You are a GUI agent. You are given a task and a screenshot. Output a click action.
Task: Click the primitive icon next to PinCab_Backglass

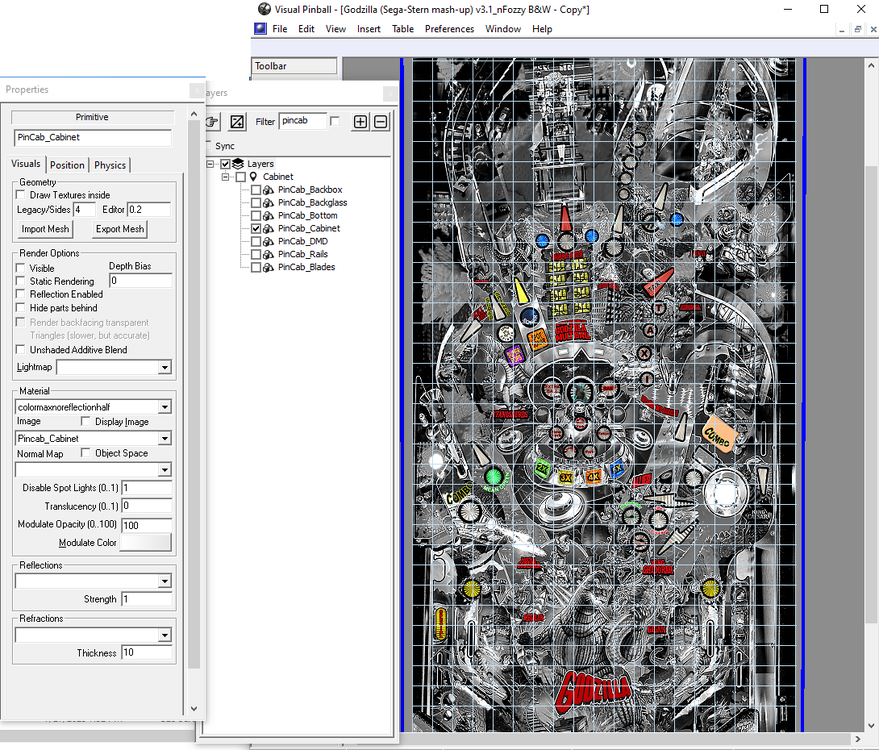pyautogui.click(x=269, y=203)
